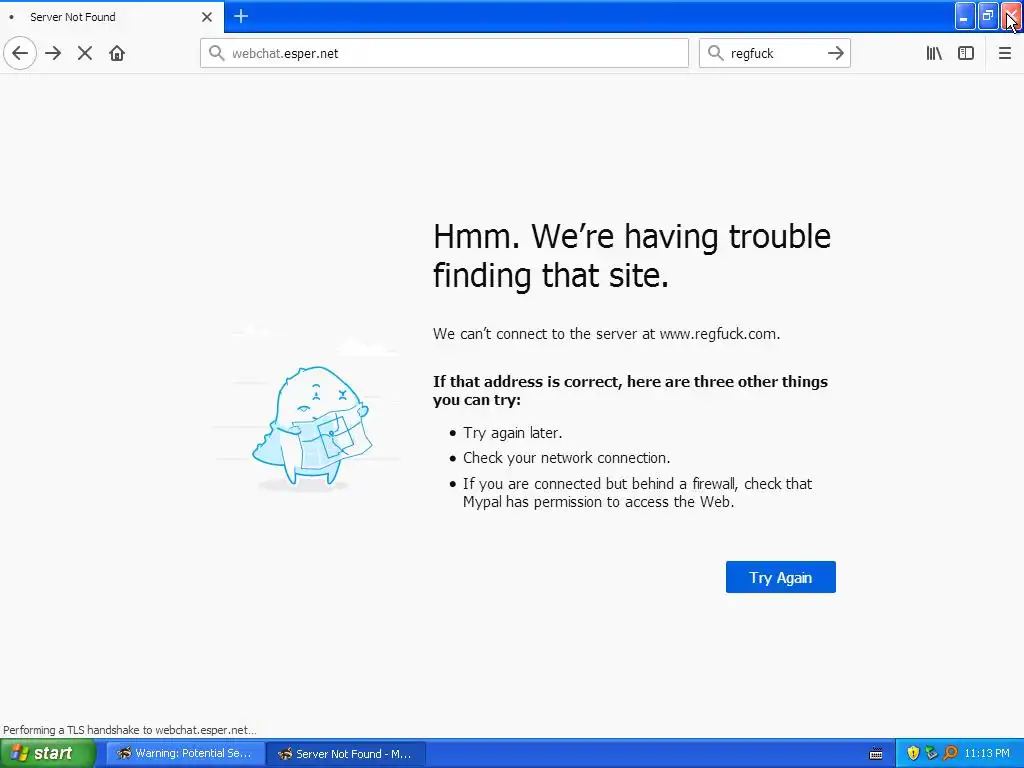Click 'Try again later' bullet text

click(513, 433)
